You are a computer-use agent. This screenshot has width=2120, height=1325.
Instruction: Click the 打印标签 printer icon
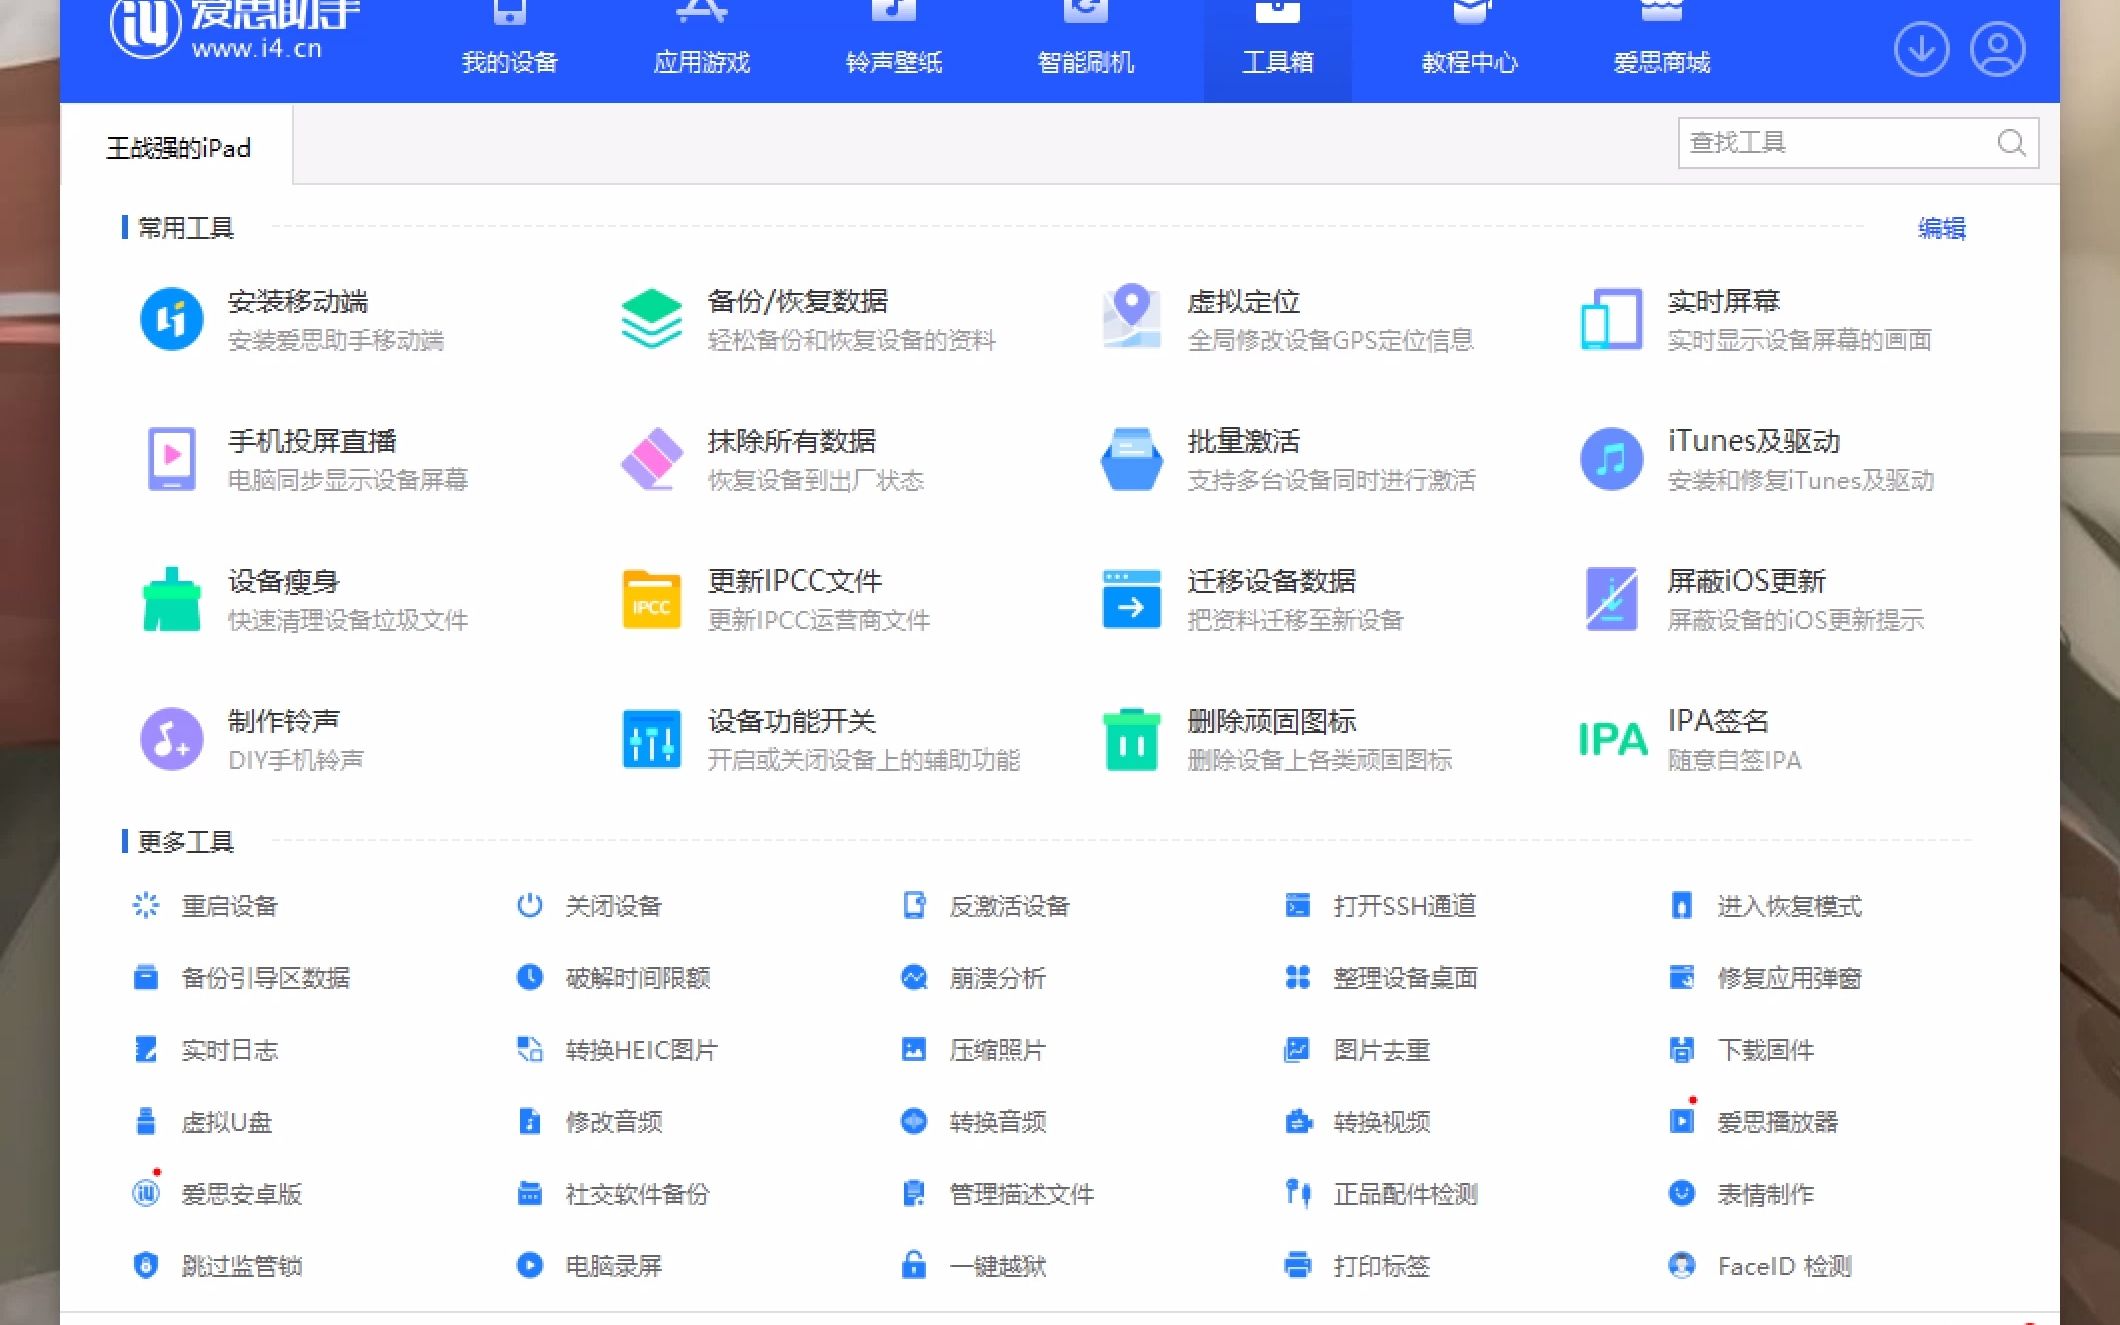[1297, 1265]
